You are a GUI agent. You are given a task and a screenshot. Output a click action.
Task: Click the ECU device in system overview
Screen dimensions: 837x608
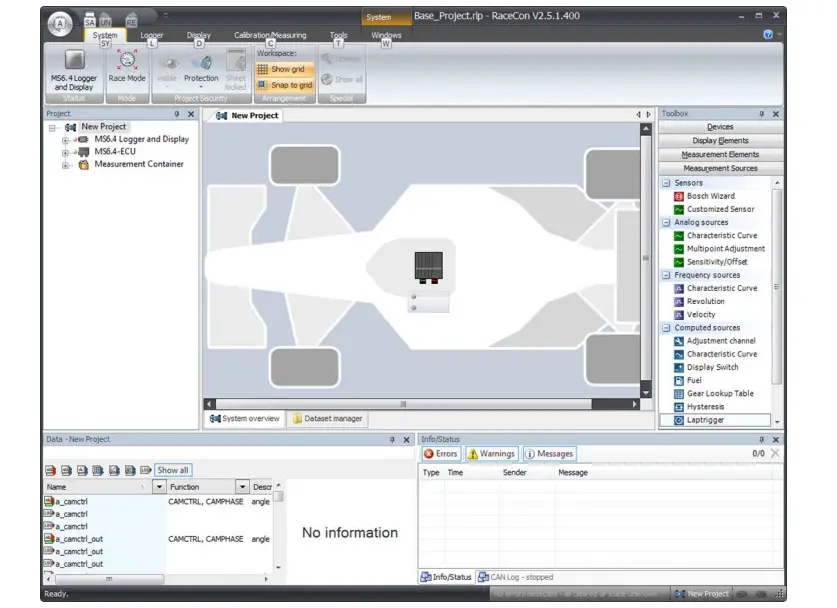pos(429,267)
